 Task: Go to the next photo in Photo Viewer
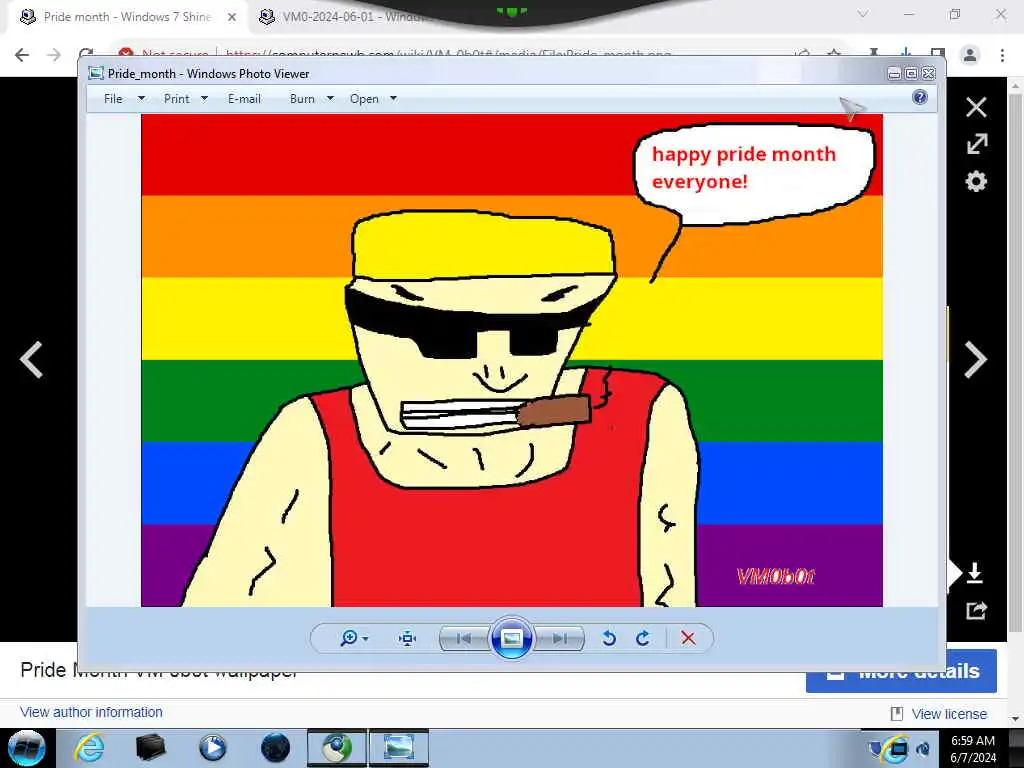click(x=560, y=638)
